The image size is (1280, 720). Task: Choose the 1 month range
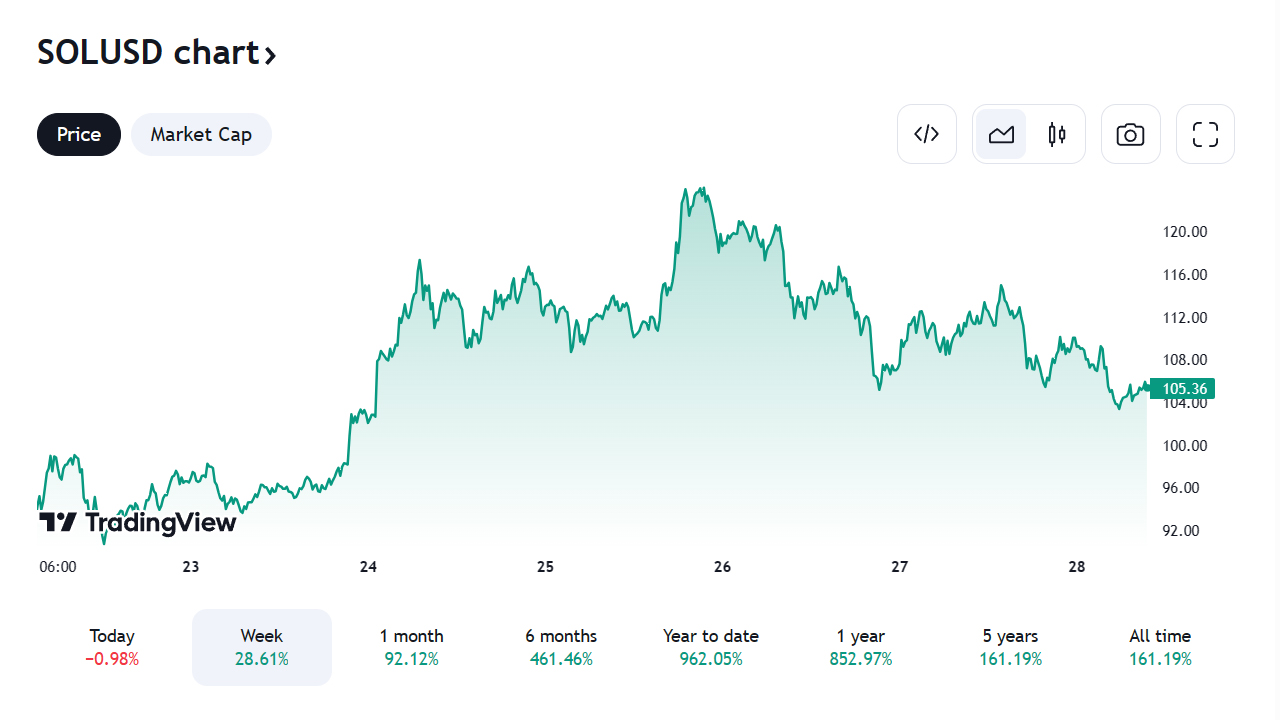(411, 647)
